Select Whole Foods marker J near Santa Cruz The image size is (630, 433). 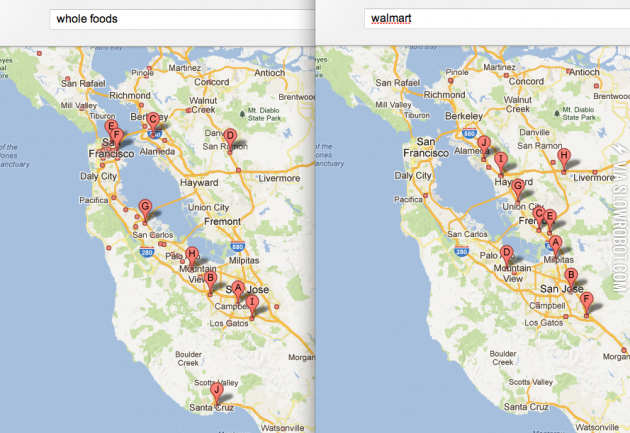(214, 390)
